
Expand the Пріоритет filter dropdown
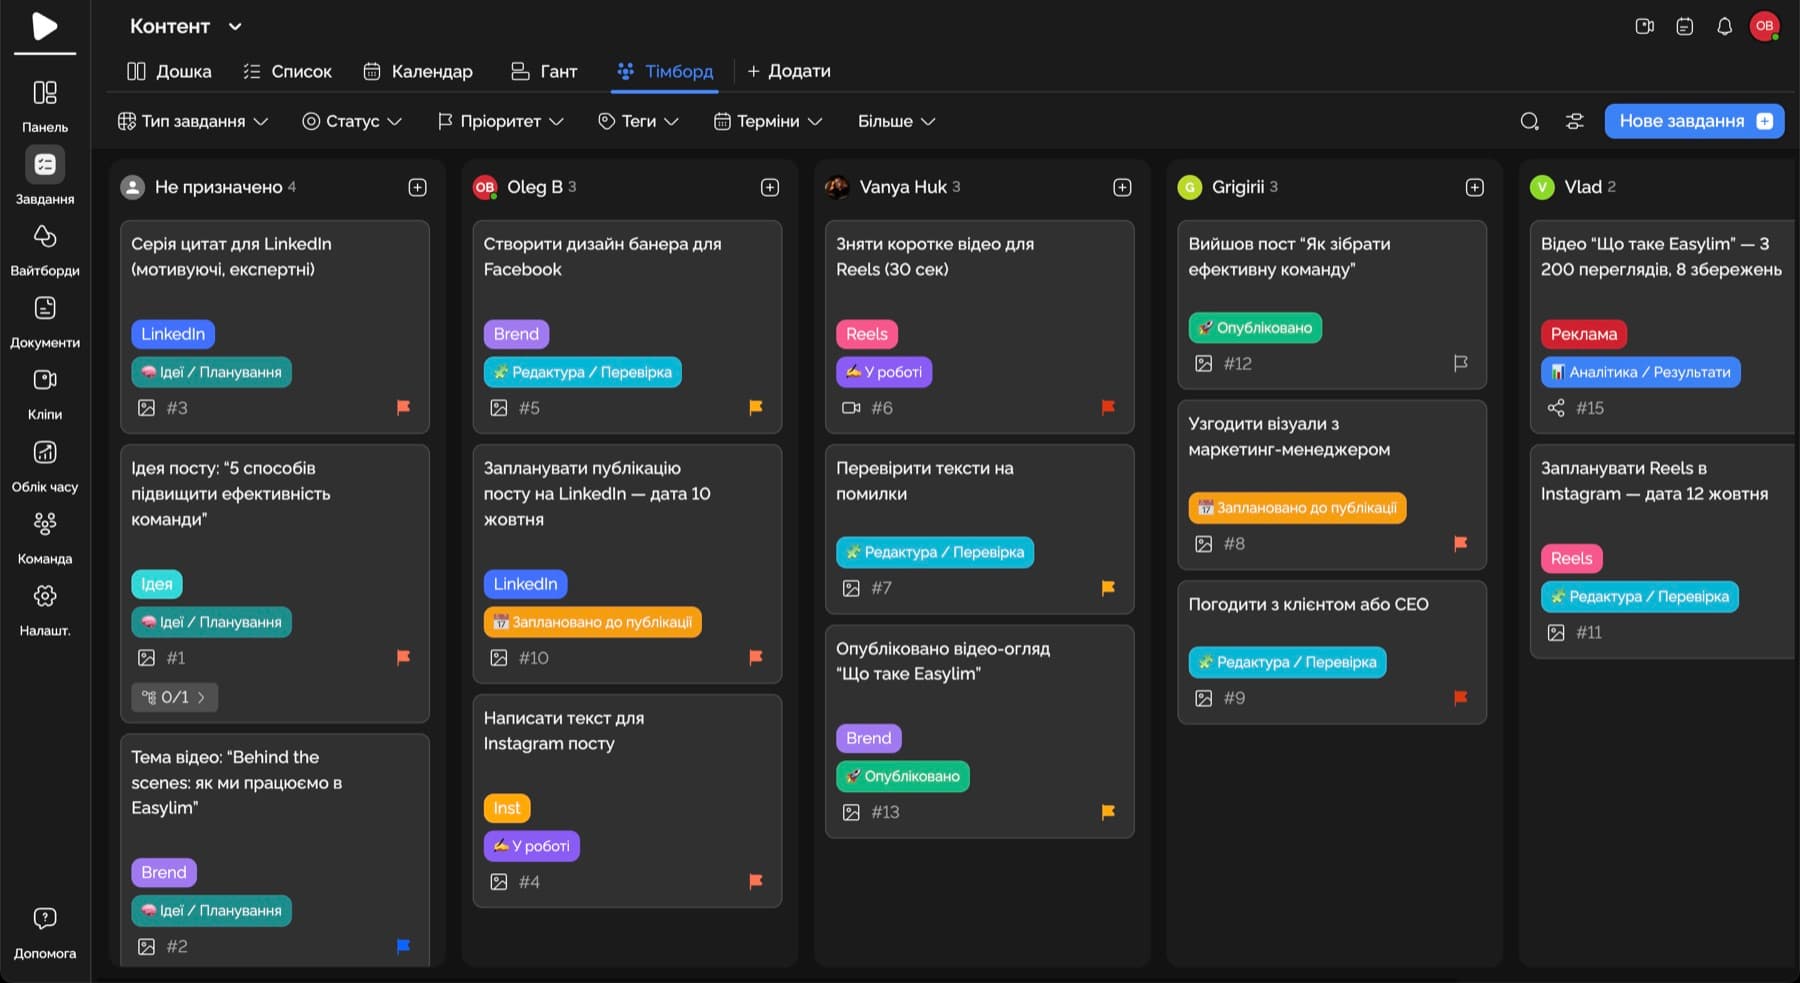pos(500,121)
